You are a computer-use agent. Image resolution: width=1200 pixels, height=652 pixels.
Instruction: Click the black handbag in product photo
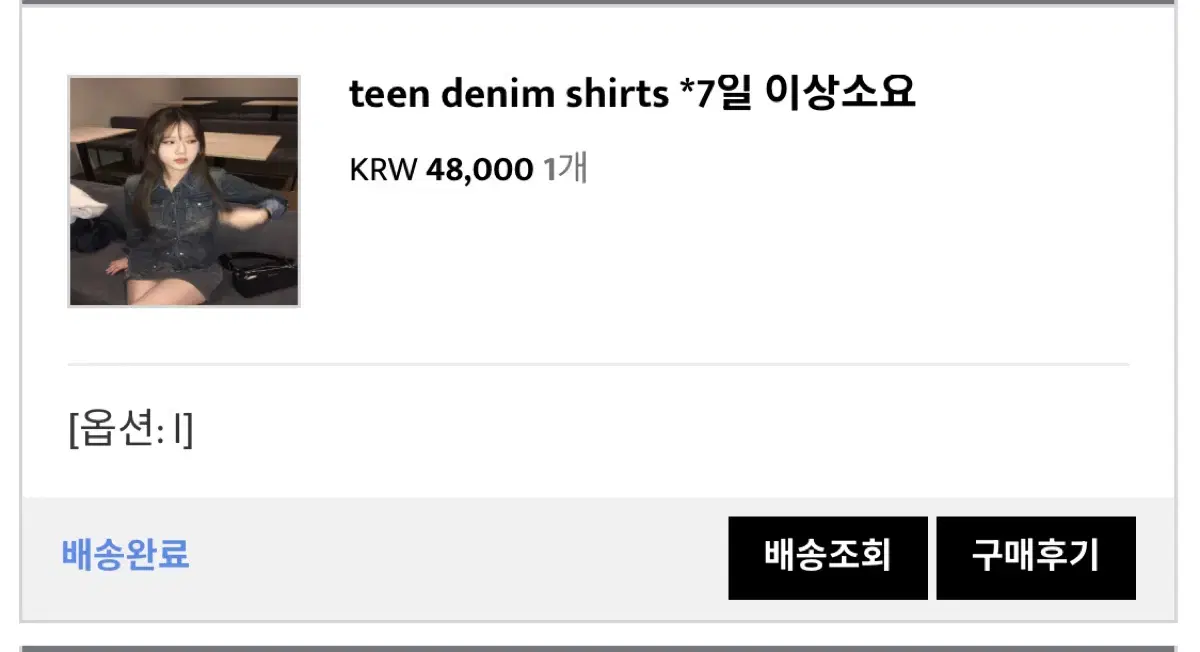258,274
